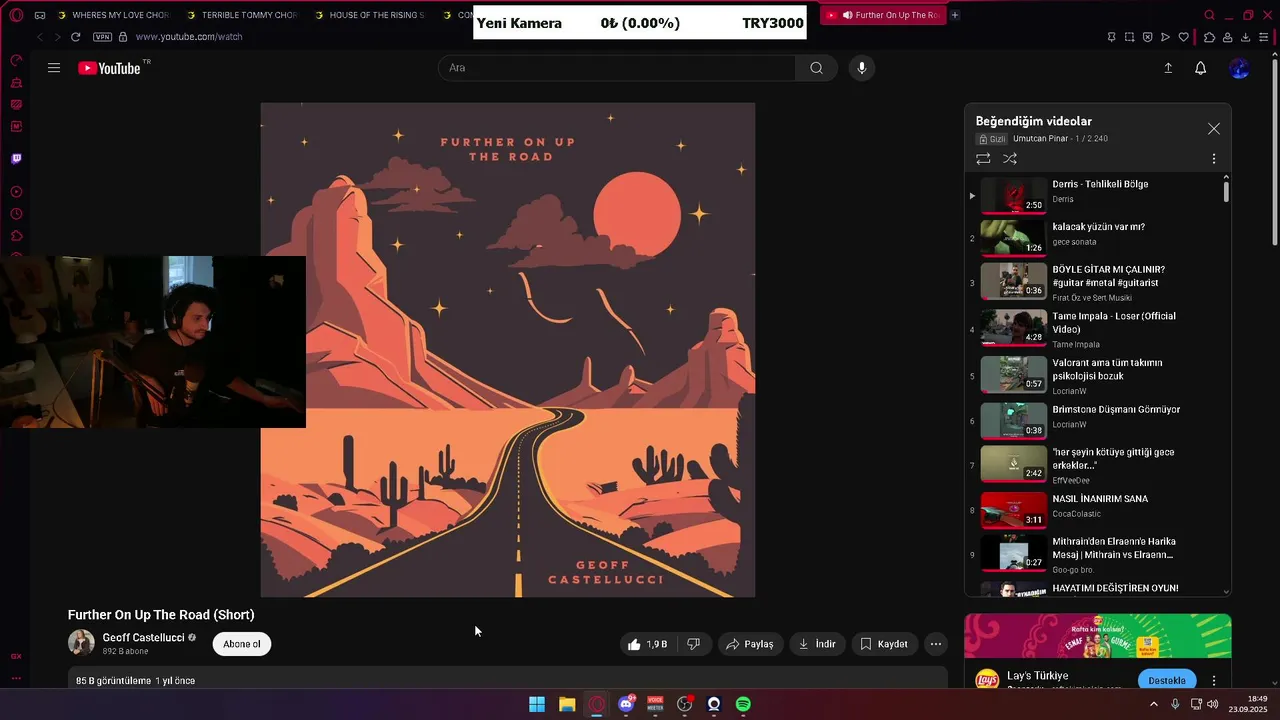Open Voicemeeter from the taskbar
Viewport: 1280px width, 720px height.
[x=655, y=704]
